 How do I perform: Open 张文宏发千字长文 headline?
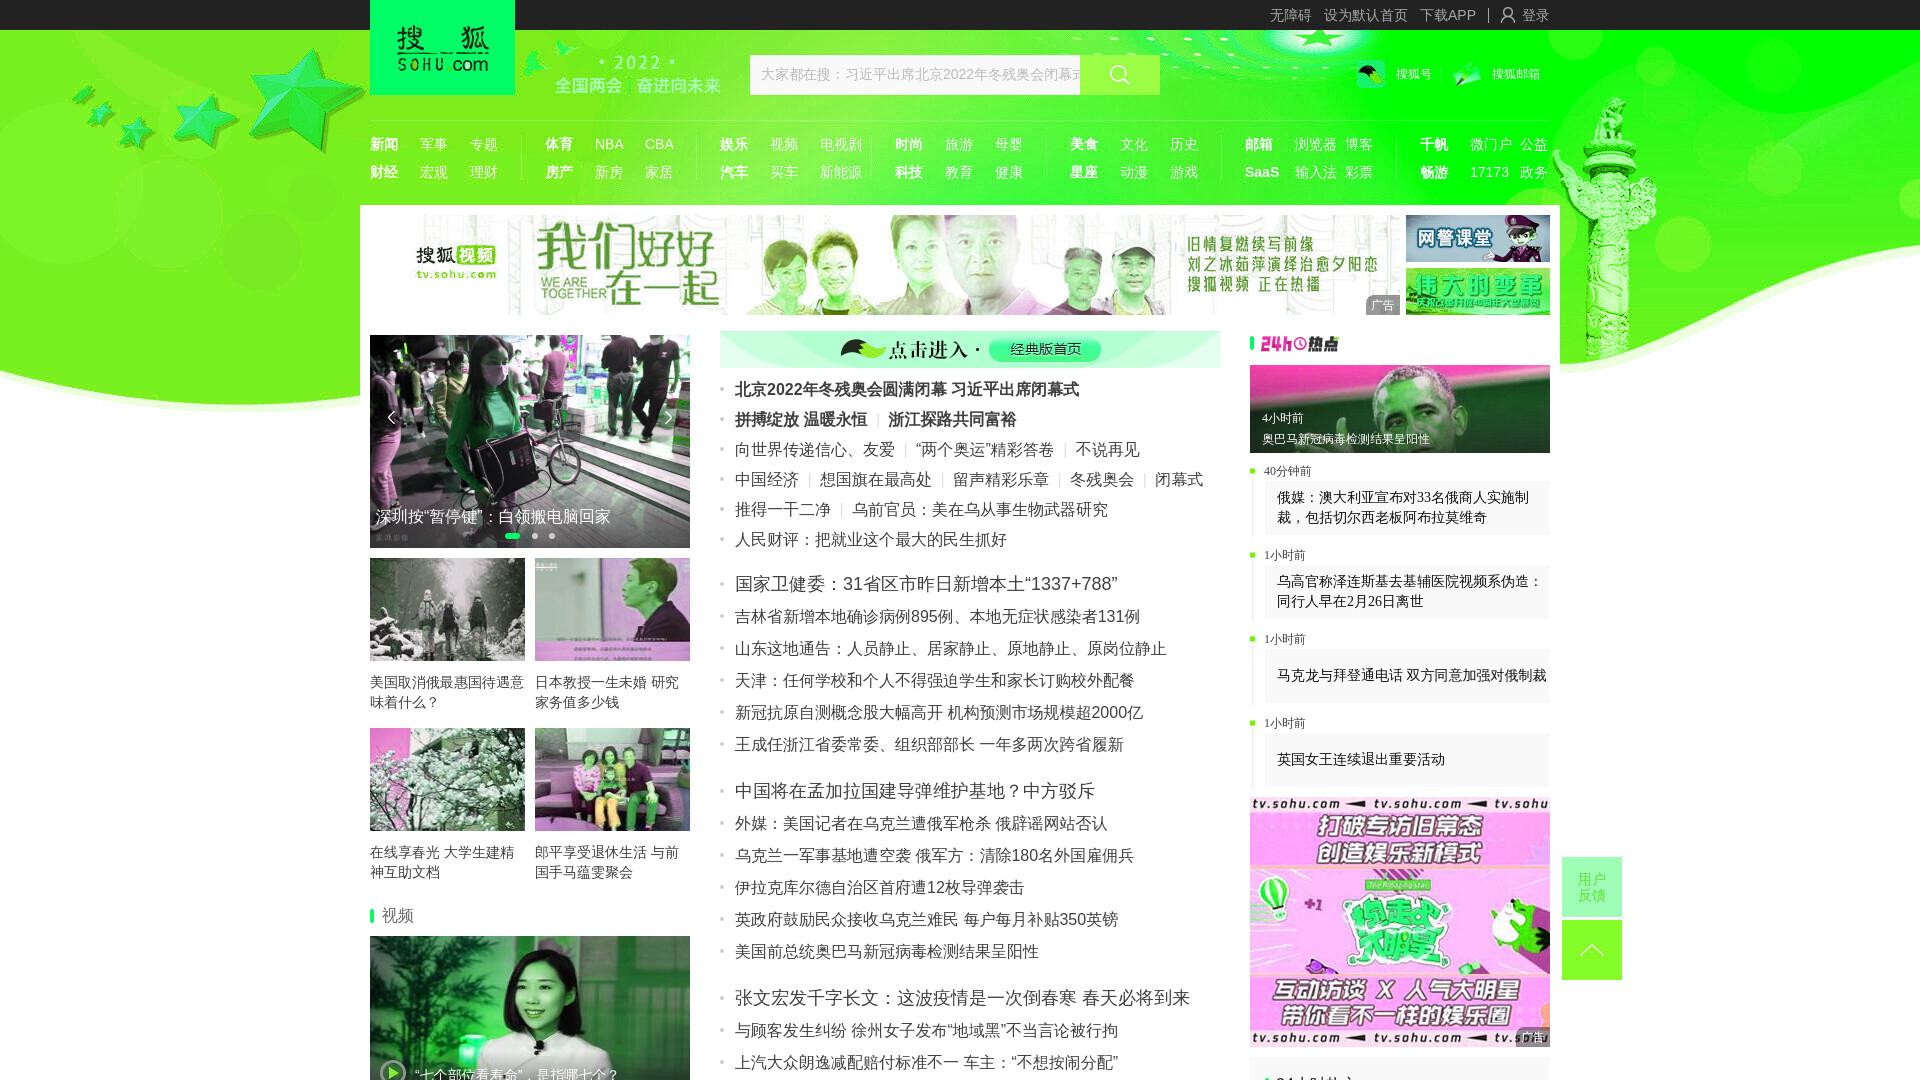point(962,998)
